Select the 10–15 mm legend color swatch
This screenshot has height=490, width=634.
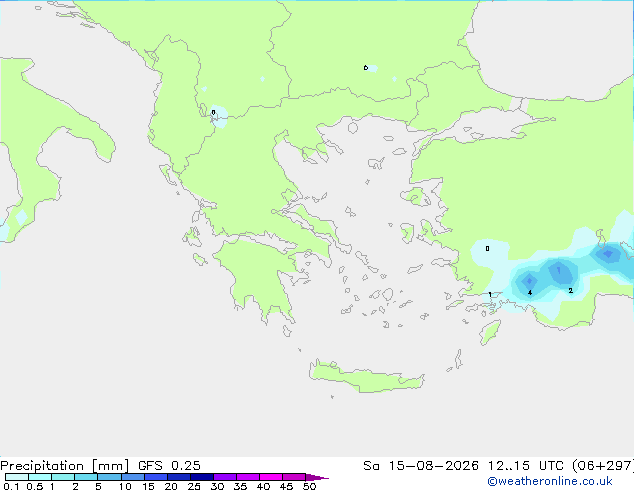[x=133, y=477]
